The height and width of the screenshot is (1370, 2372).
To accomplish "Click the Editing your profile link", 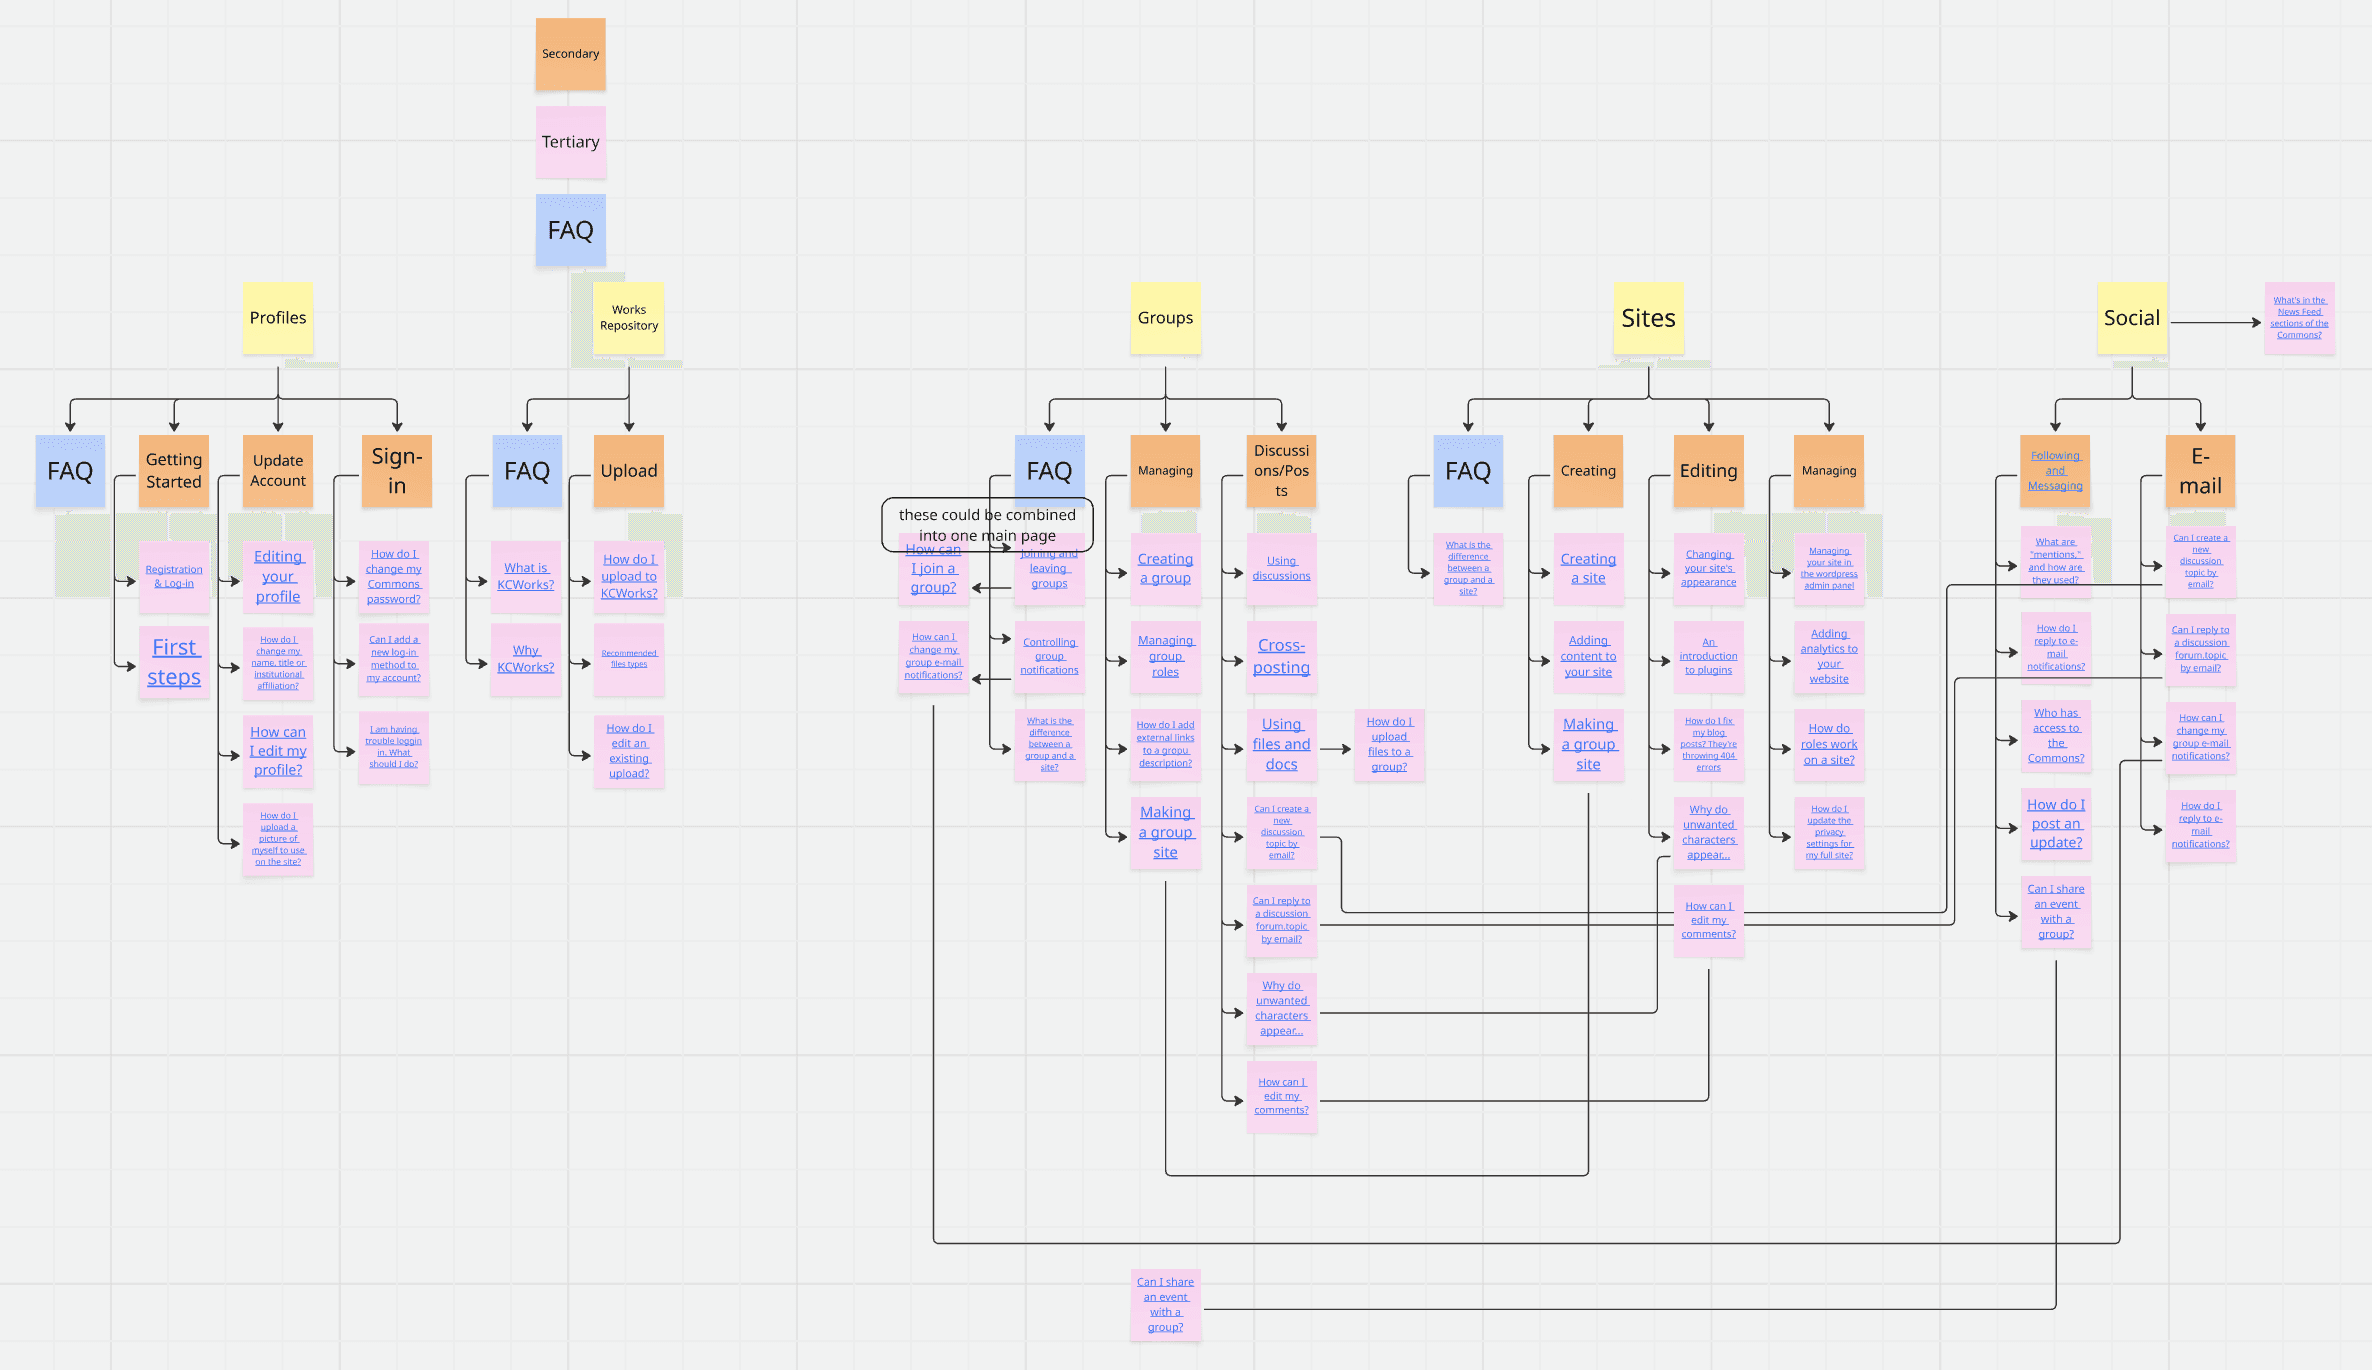I will tap(278, 576).
